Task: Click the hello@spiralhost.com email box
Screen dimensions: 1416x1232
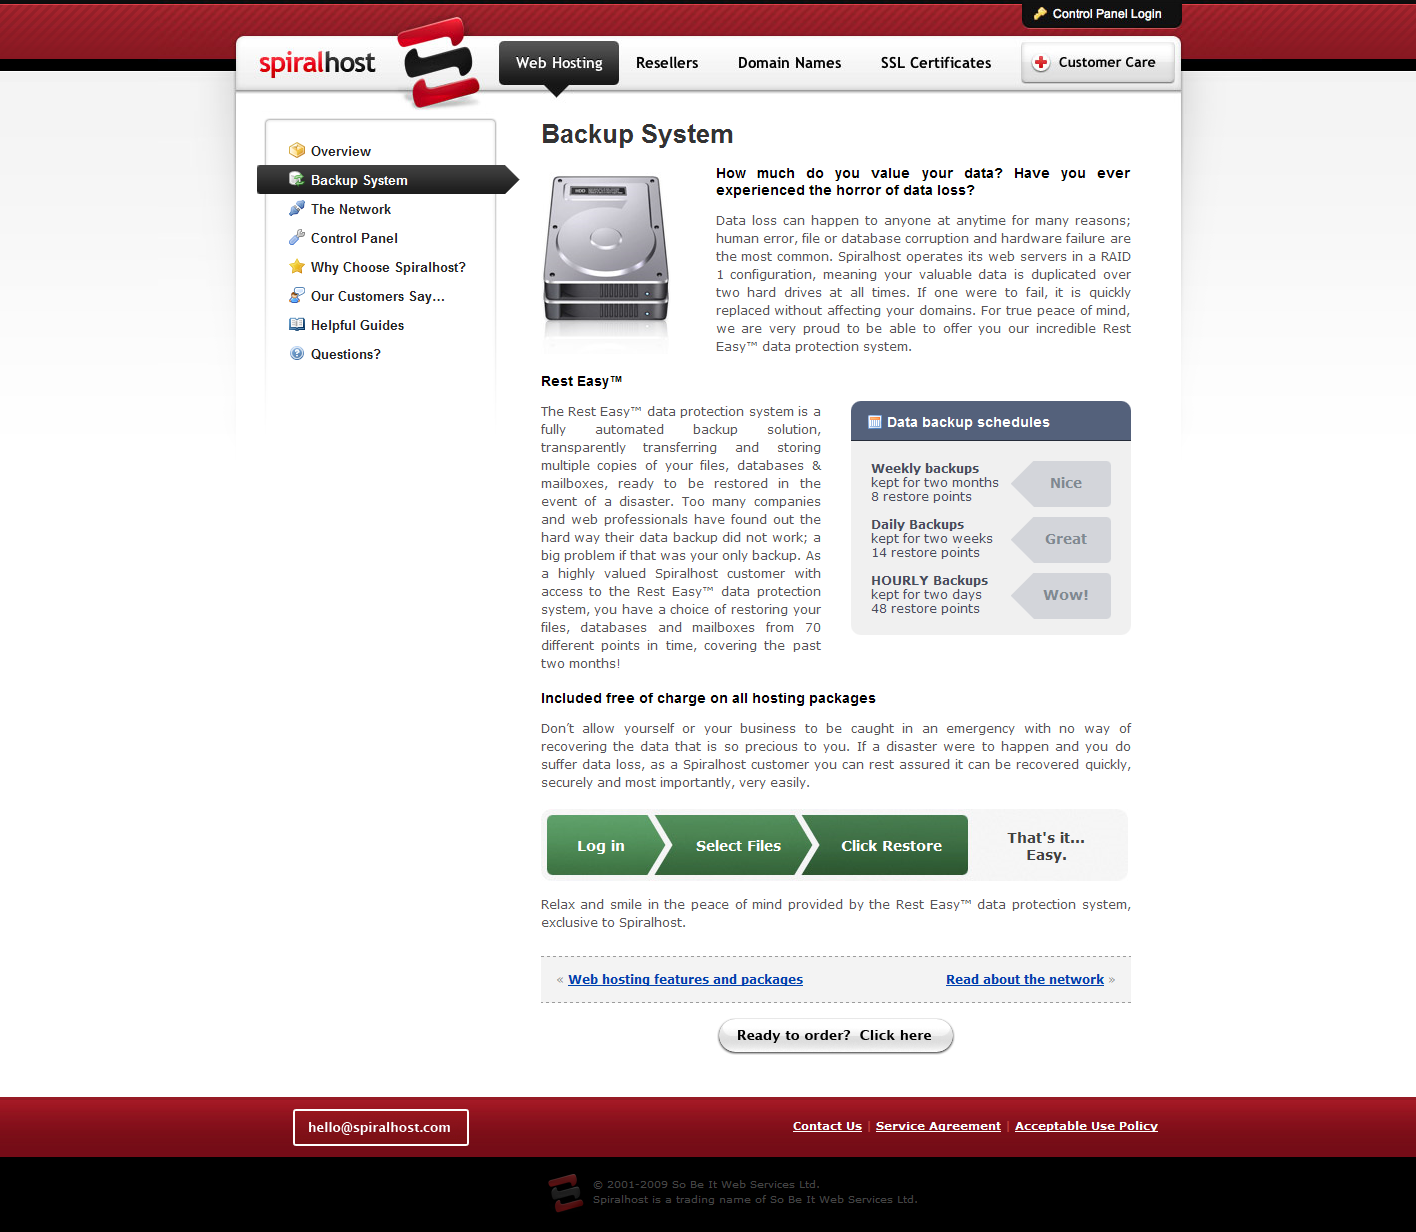Action: 380,1127
